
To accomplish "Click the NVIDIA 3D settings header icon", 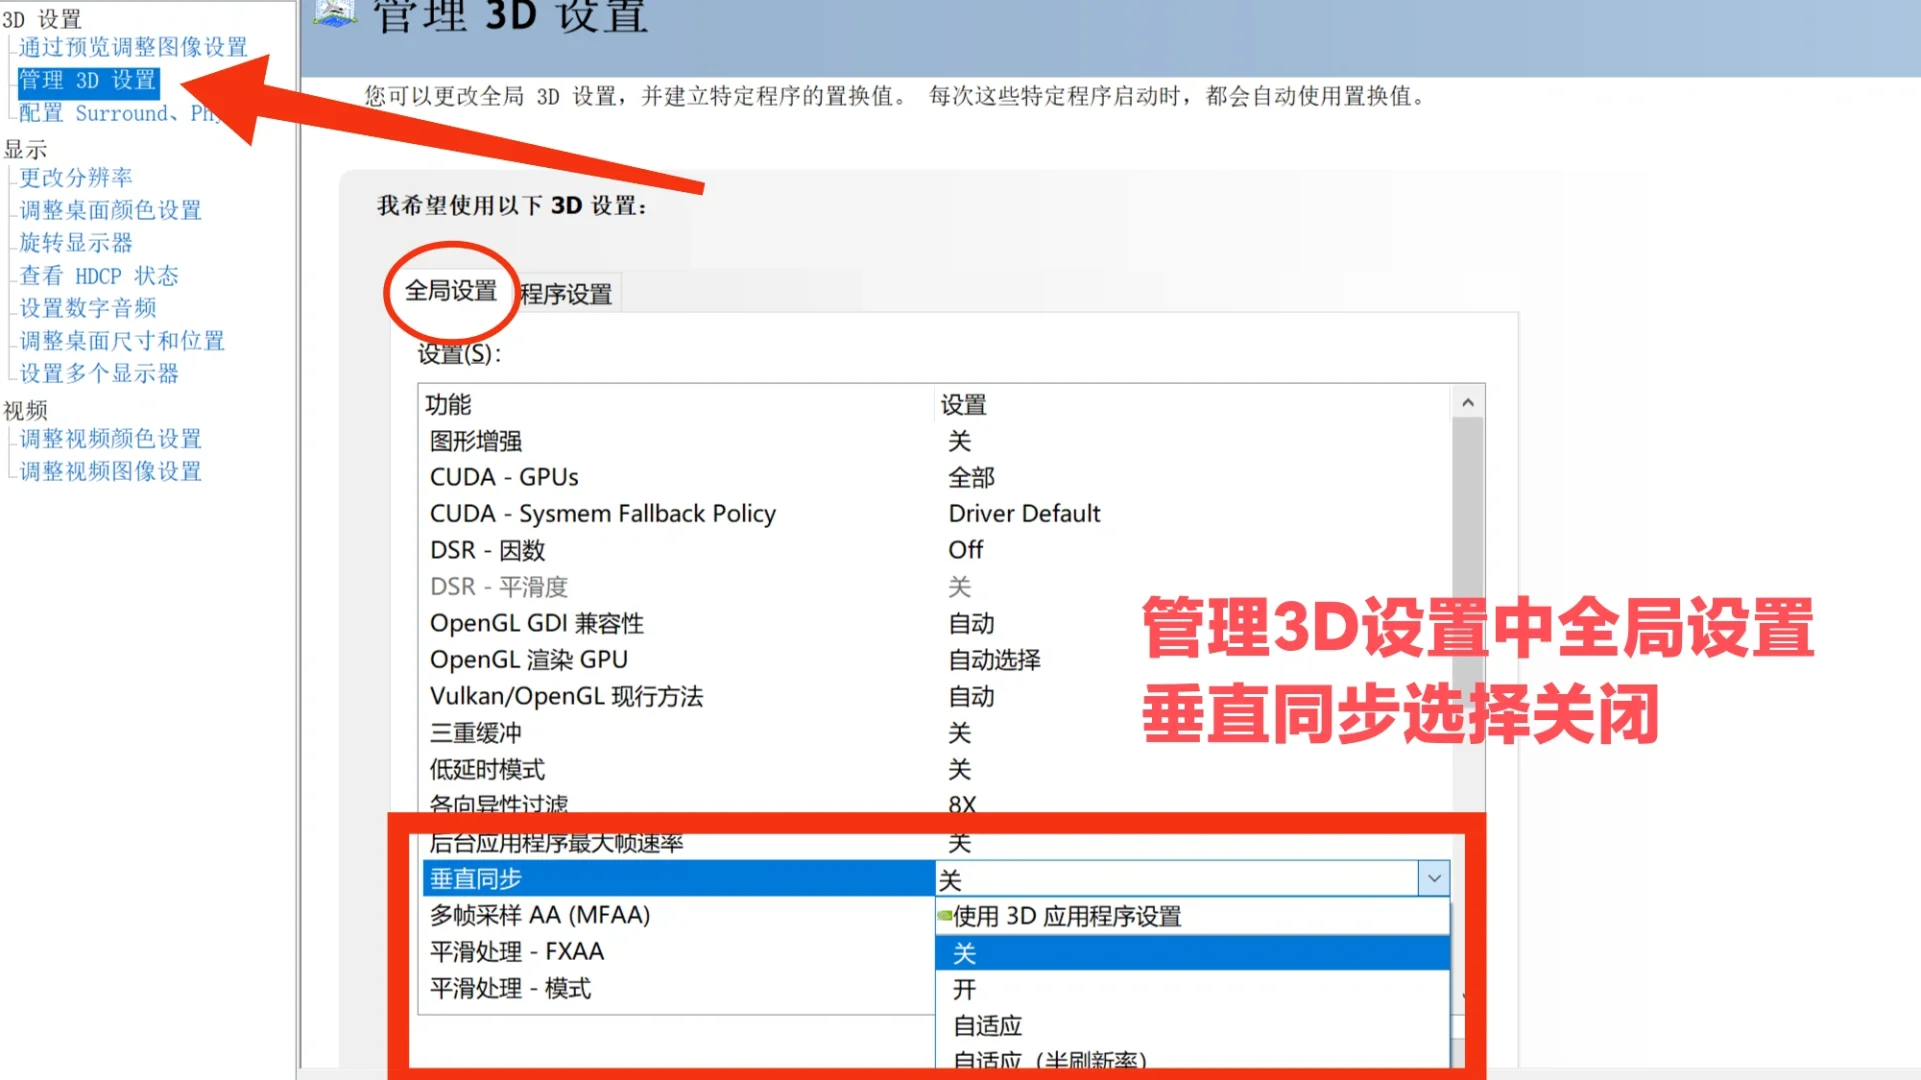I will tap(335, 12).
